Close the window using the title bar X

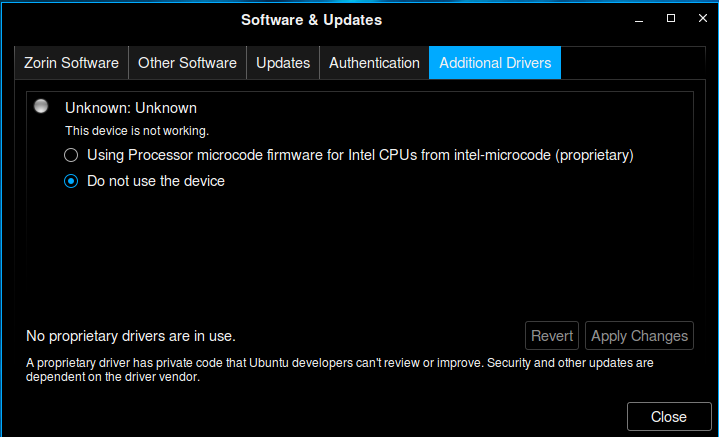[702, 18]
